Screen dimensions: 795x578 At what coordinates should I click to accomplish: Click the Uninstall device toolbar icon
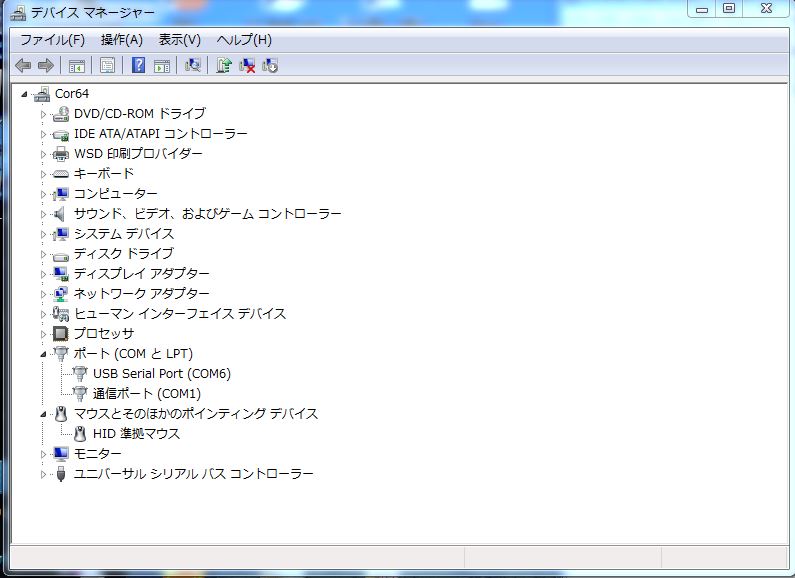click(x=270, y=65)
